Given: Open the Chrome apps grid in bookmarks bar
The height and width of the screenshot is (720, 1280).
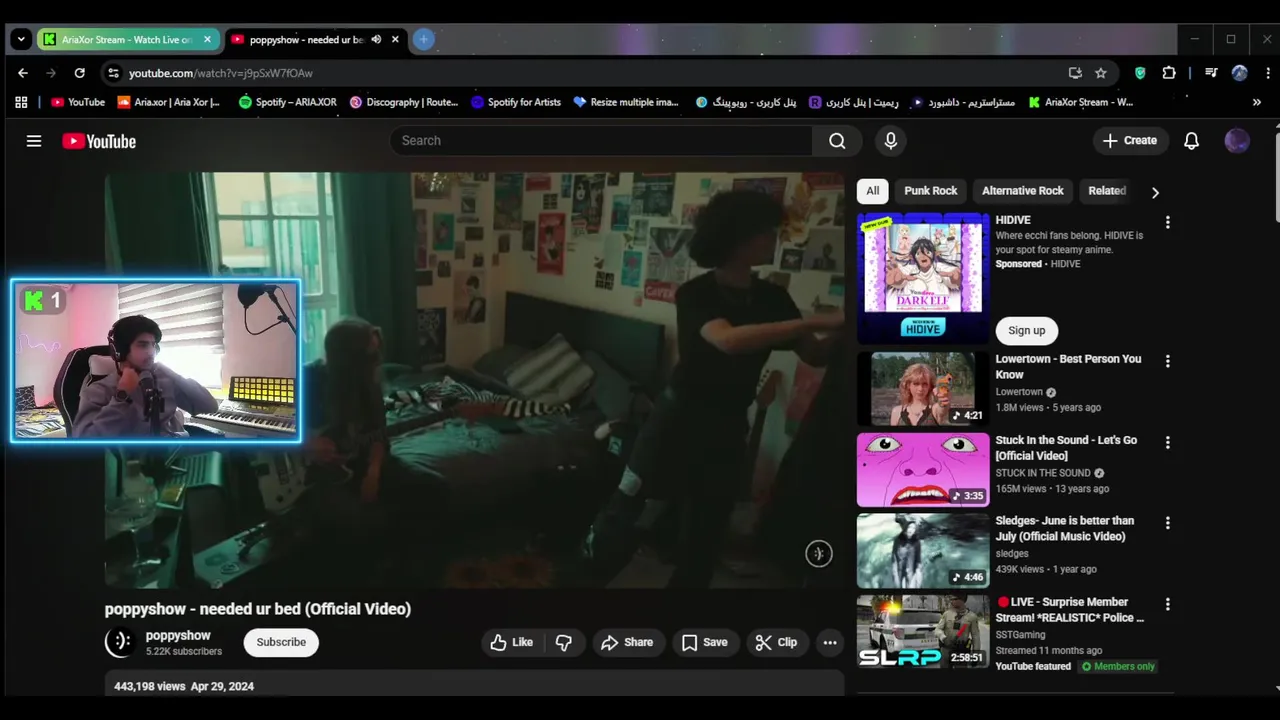Looking at the screenshot, I should coord(21,102).
